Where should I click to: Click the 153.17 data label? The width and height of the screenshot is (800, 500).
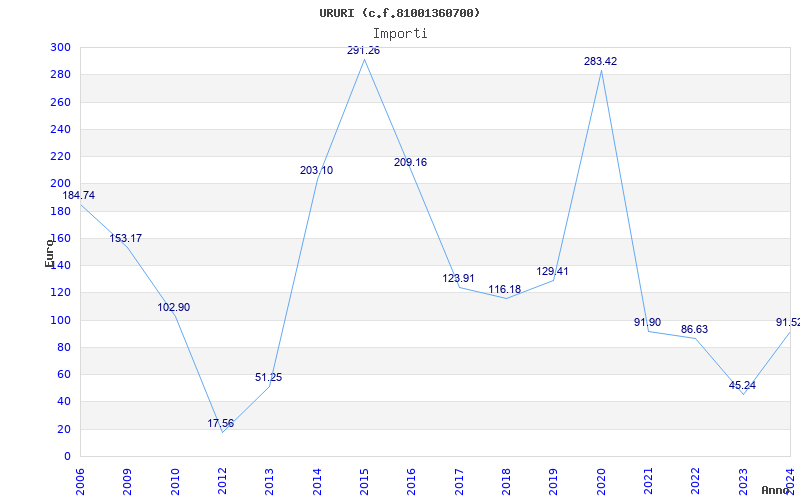click(126, 238)
